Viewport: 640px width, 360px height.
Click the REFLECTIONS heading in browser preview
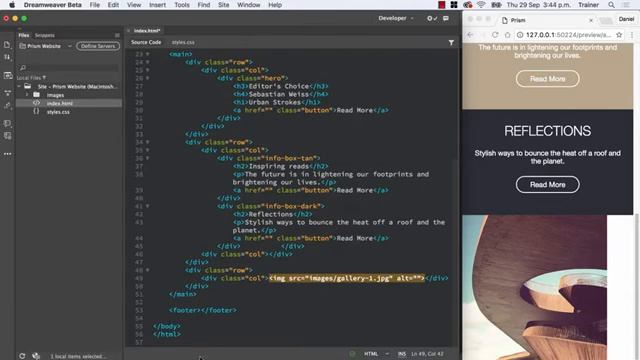pos(547,131)
